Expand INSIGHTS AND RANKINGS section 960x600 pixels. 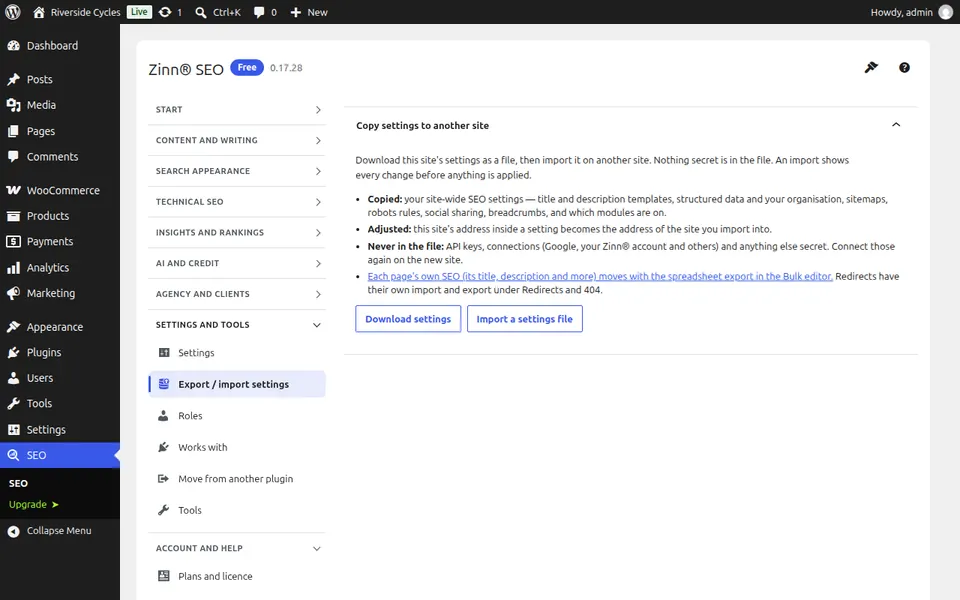pos(237,233)
